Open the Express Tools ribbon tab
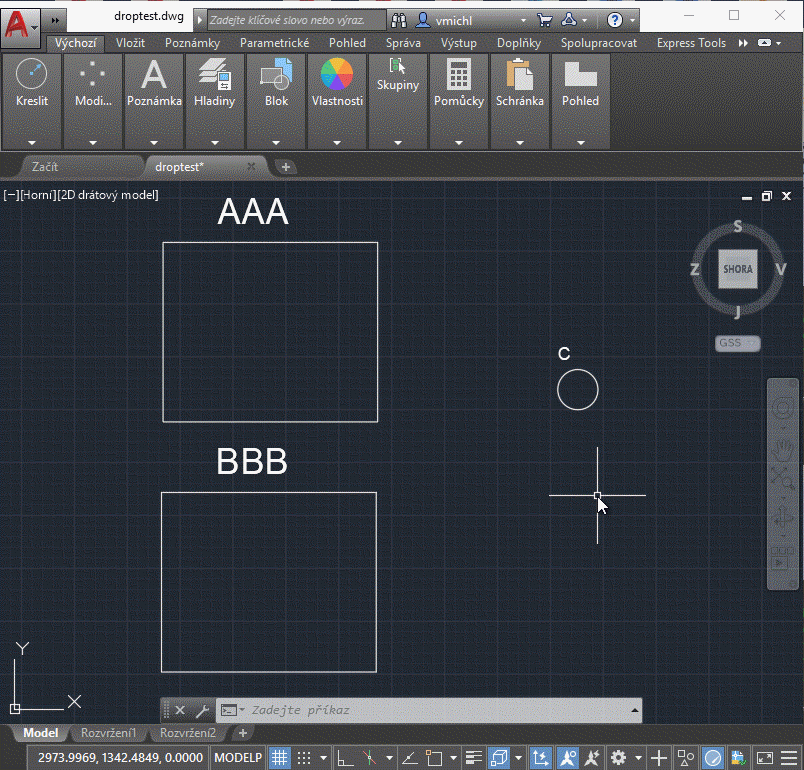Viewport: 804px width, 770px height. coord(691,43)
